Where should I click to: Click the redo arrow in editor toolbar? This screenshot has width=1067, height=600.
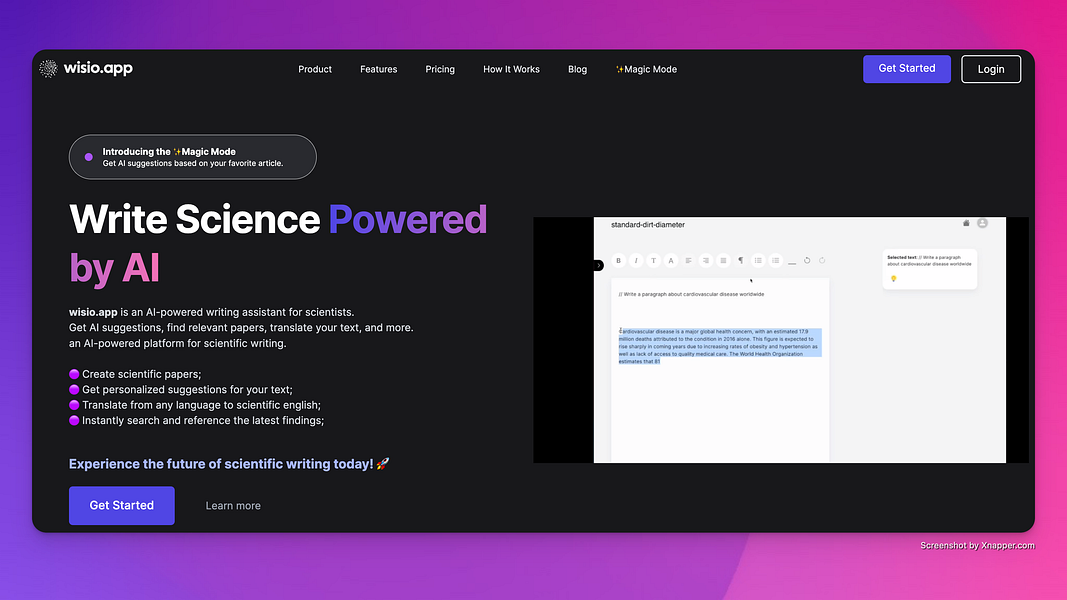click(822, 261)
